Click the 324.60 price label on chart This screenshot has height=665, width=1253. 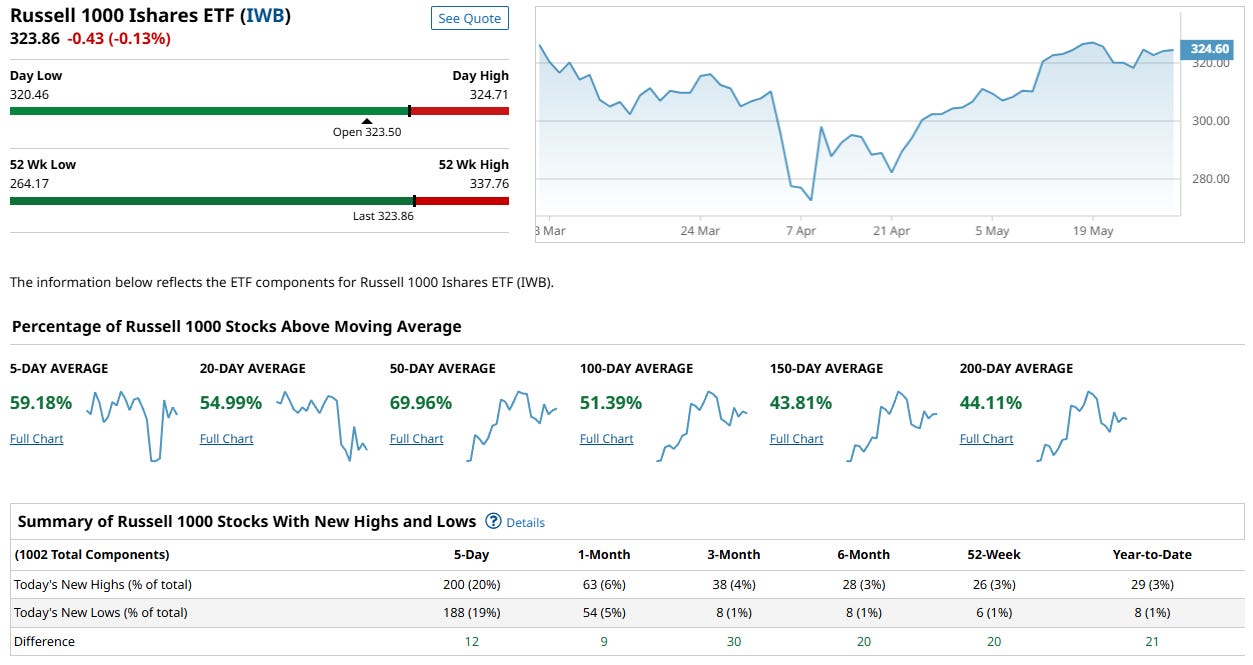[x=1208, y=49]
